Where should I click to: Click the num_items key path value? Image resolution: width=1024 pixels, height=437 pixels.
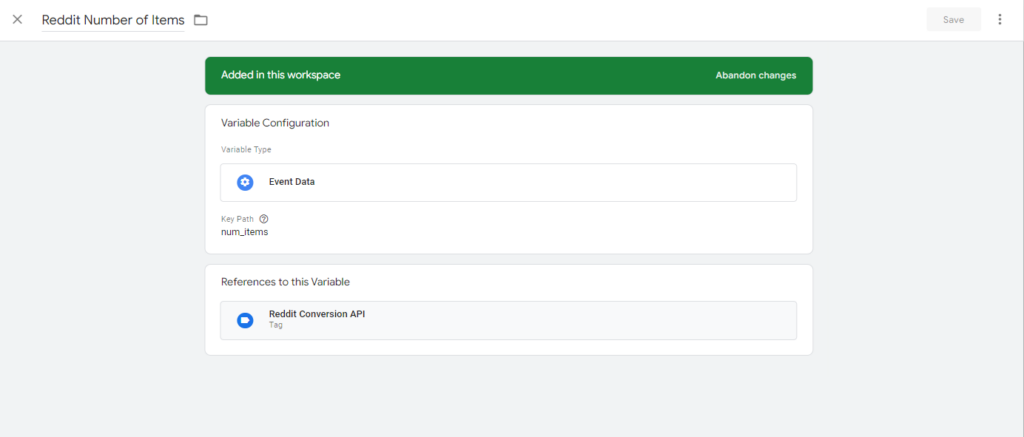coord(244,232)
